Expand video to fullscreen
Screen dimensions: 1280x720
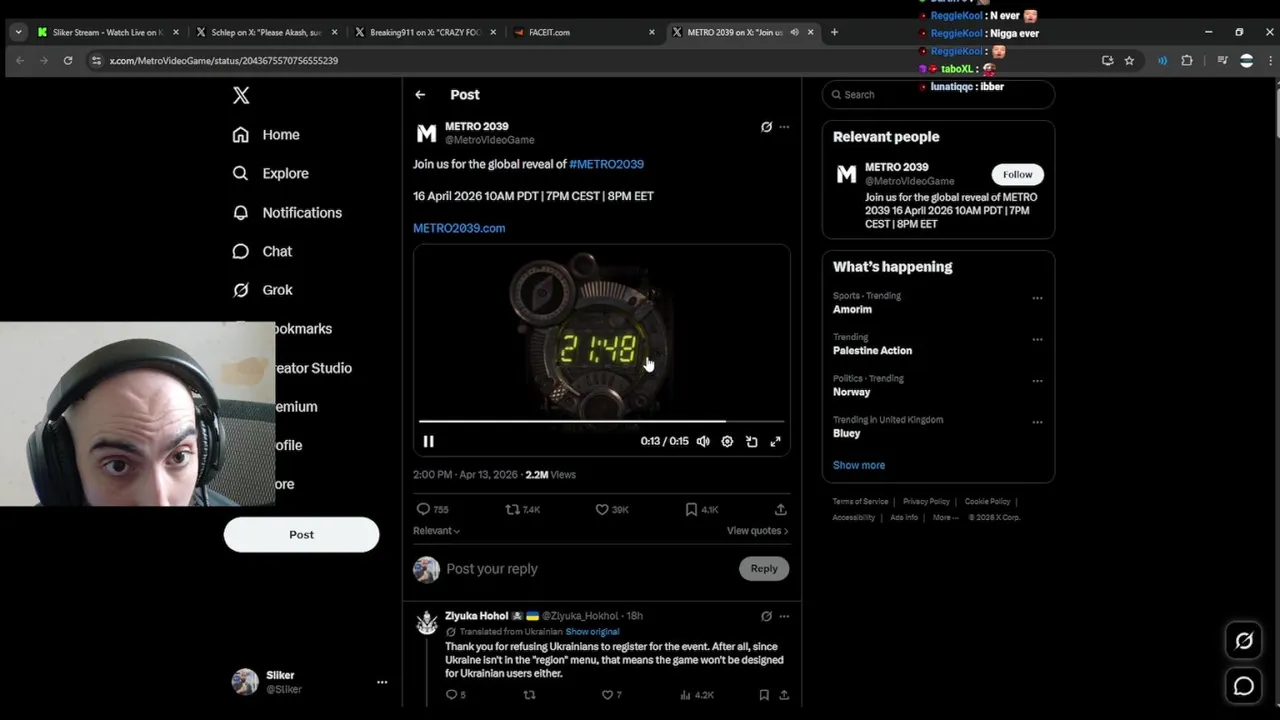(775, 441)
